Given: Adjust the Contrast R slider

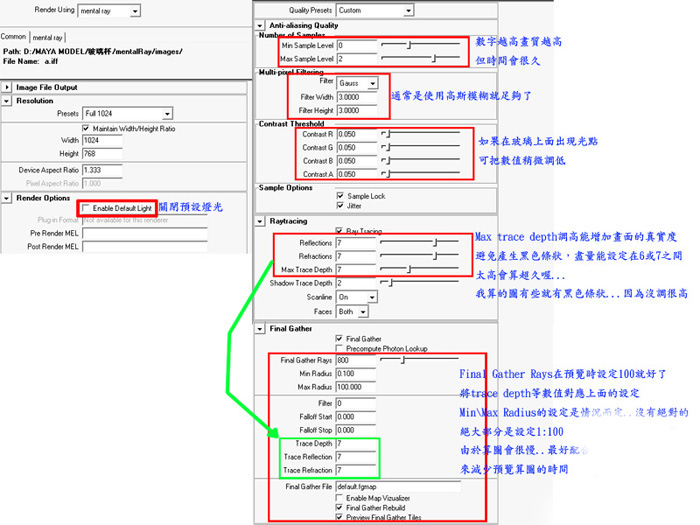Looking at the screenshot, I should pyautogui.click(x=388, y=133).
